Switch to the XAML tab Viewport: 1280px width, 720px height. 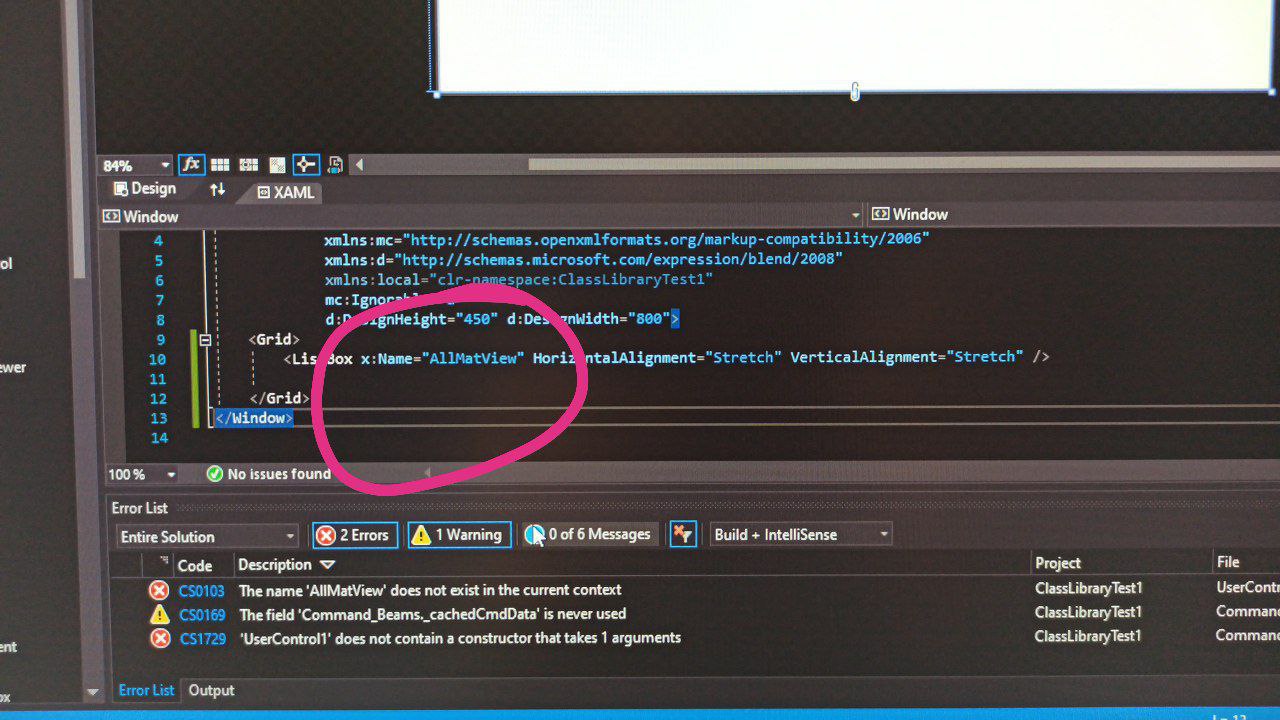(285, 192)
